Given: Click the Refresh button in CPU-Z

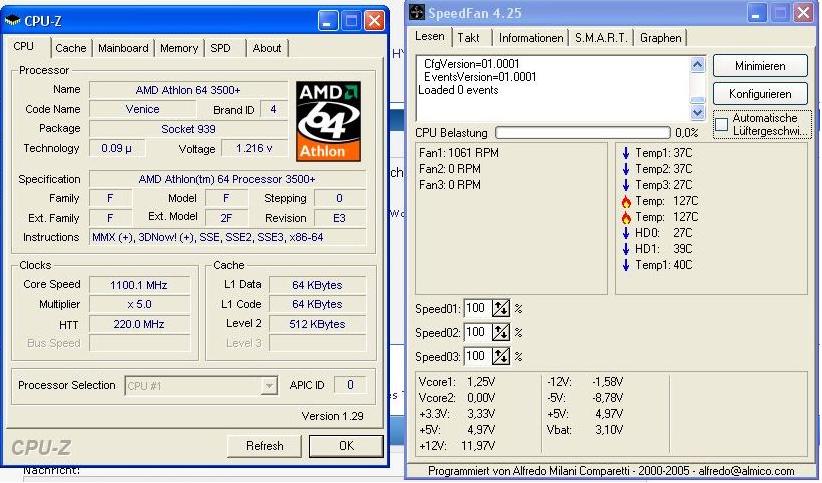Looking at the screenshot, I should [264, 446].
